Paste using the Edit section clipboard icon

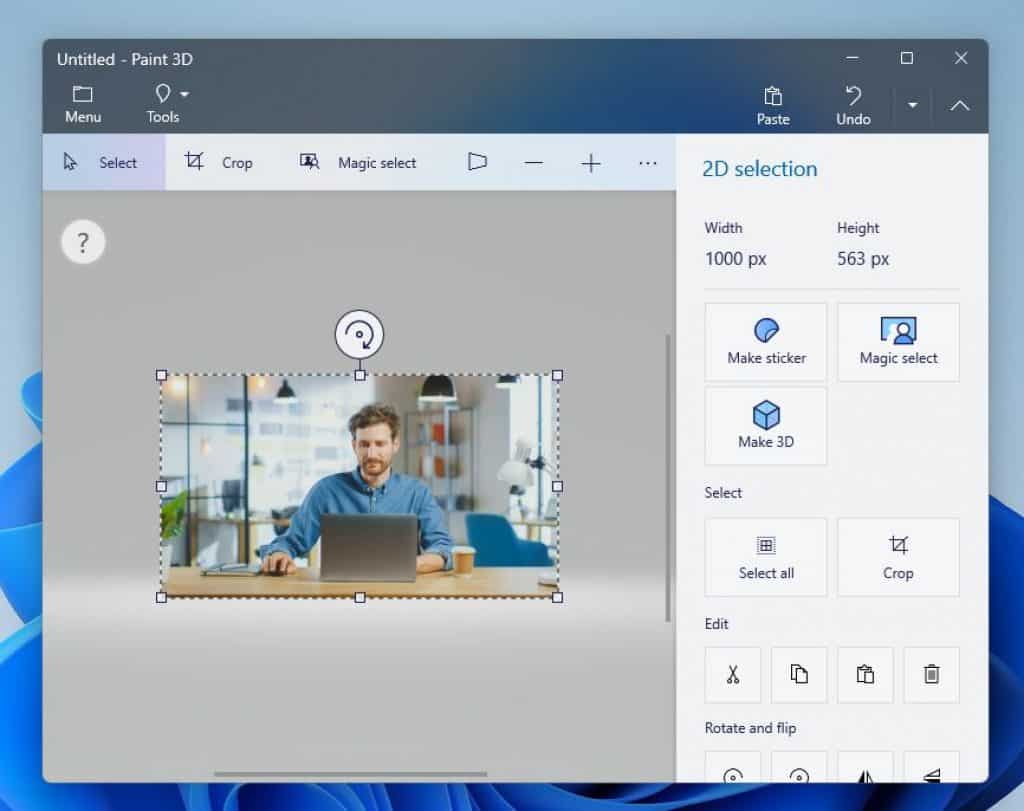click(865, 675)
